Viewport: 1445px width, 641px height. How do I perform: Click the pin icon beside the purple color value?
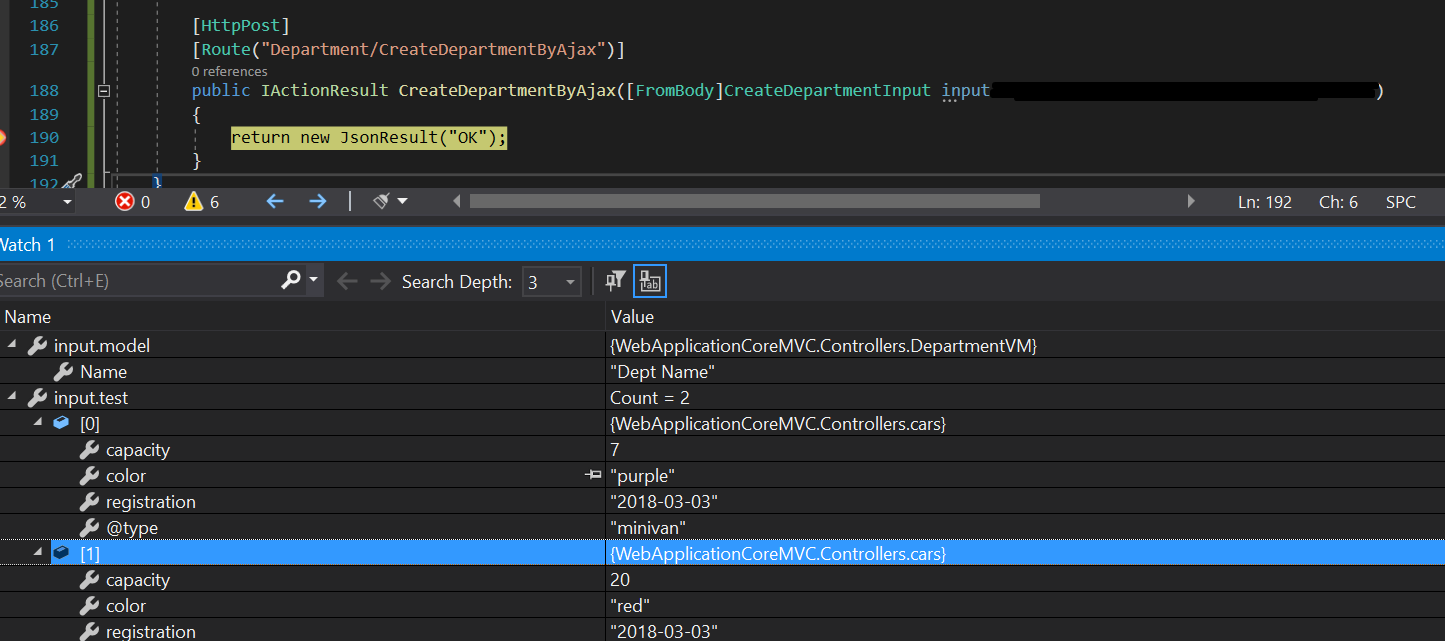[x=593, y=476]
